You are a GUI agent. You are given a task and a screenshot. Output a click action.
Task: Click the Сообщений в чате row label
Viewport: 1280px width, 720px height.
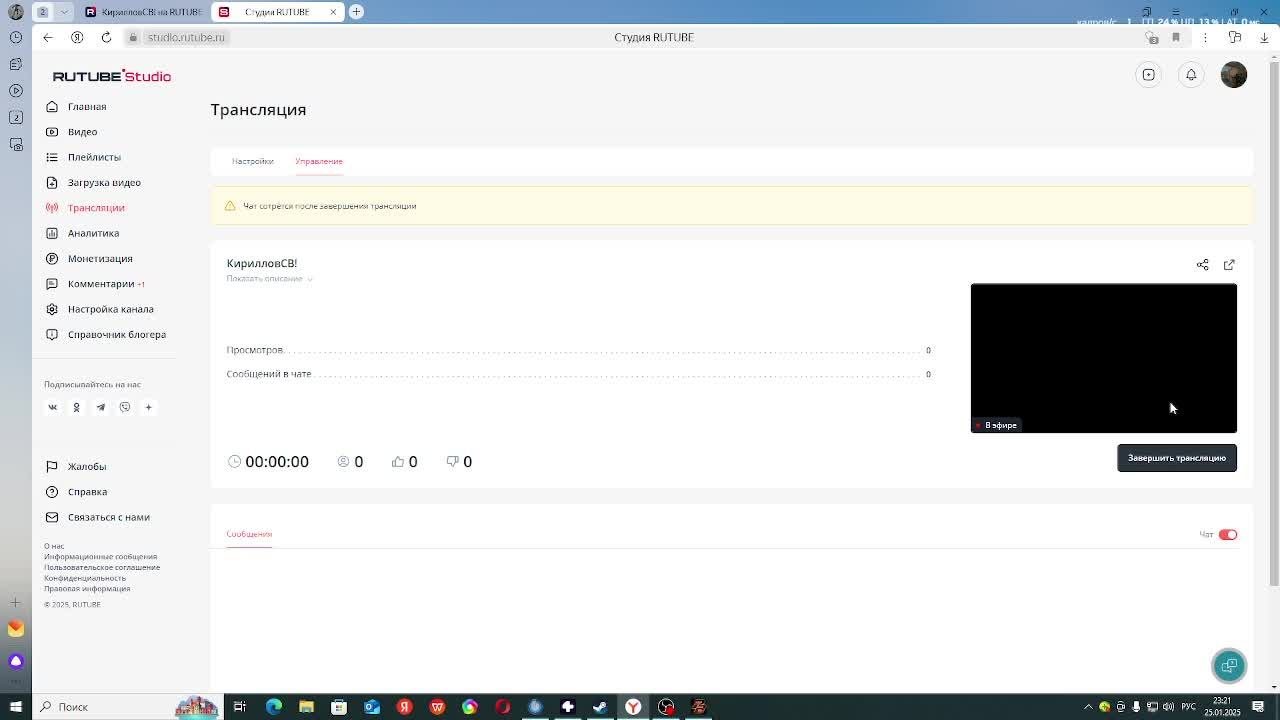coord(269,374)
